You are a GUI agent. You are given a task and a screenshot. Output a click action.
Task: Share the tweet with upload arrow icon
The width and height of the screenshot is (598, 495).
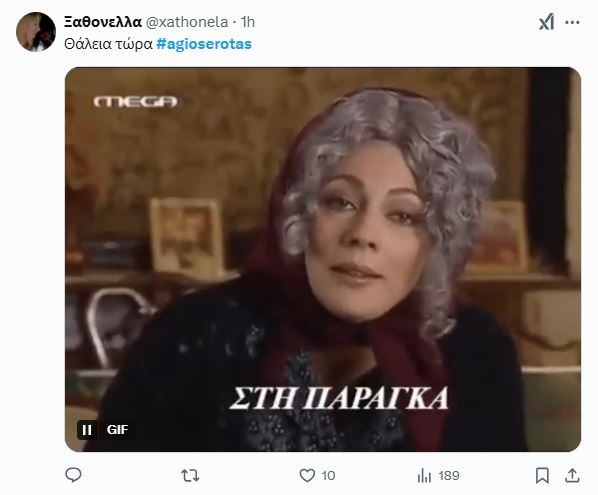coord(572,476)
